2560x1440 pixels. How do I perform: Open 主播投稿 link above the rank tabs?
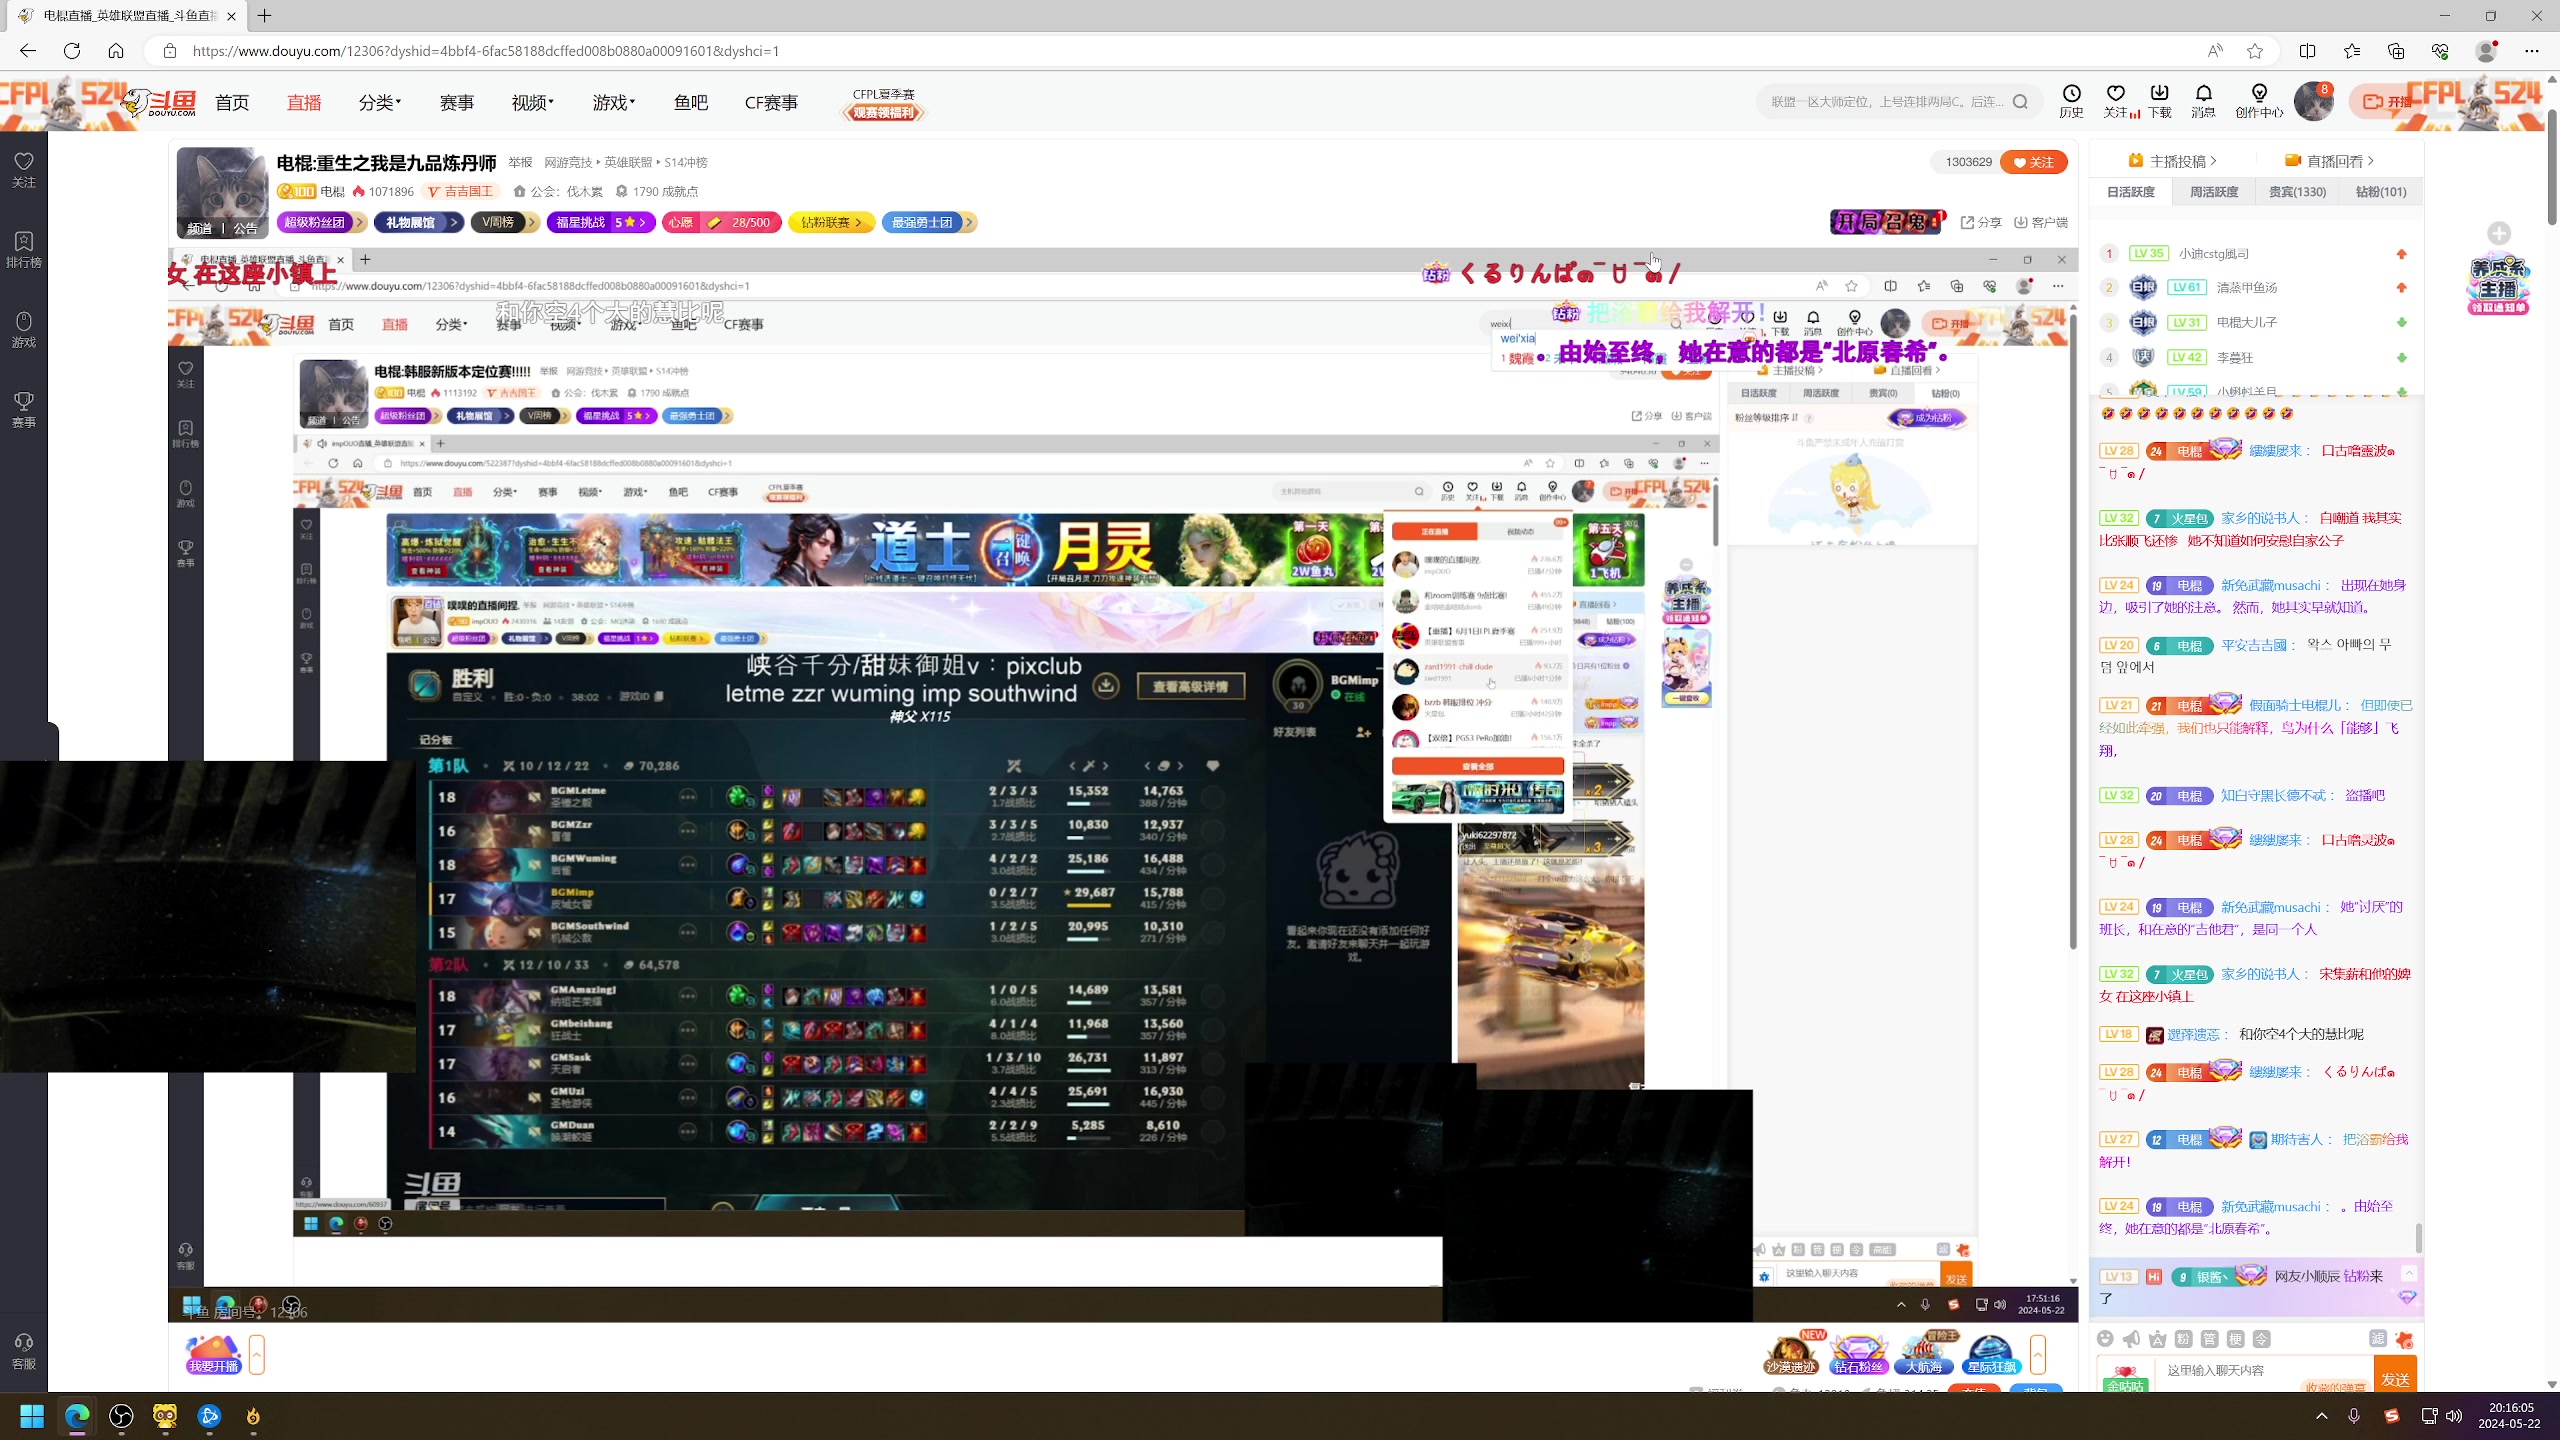pyautogui.click(x=2172, y=161)
